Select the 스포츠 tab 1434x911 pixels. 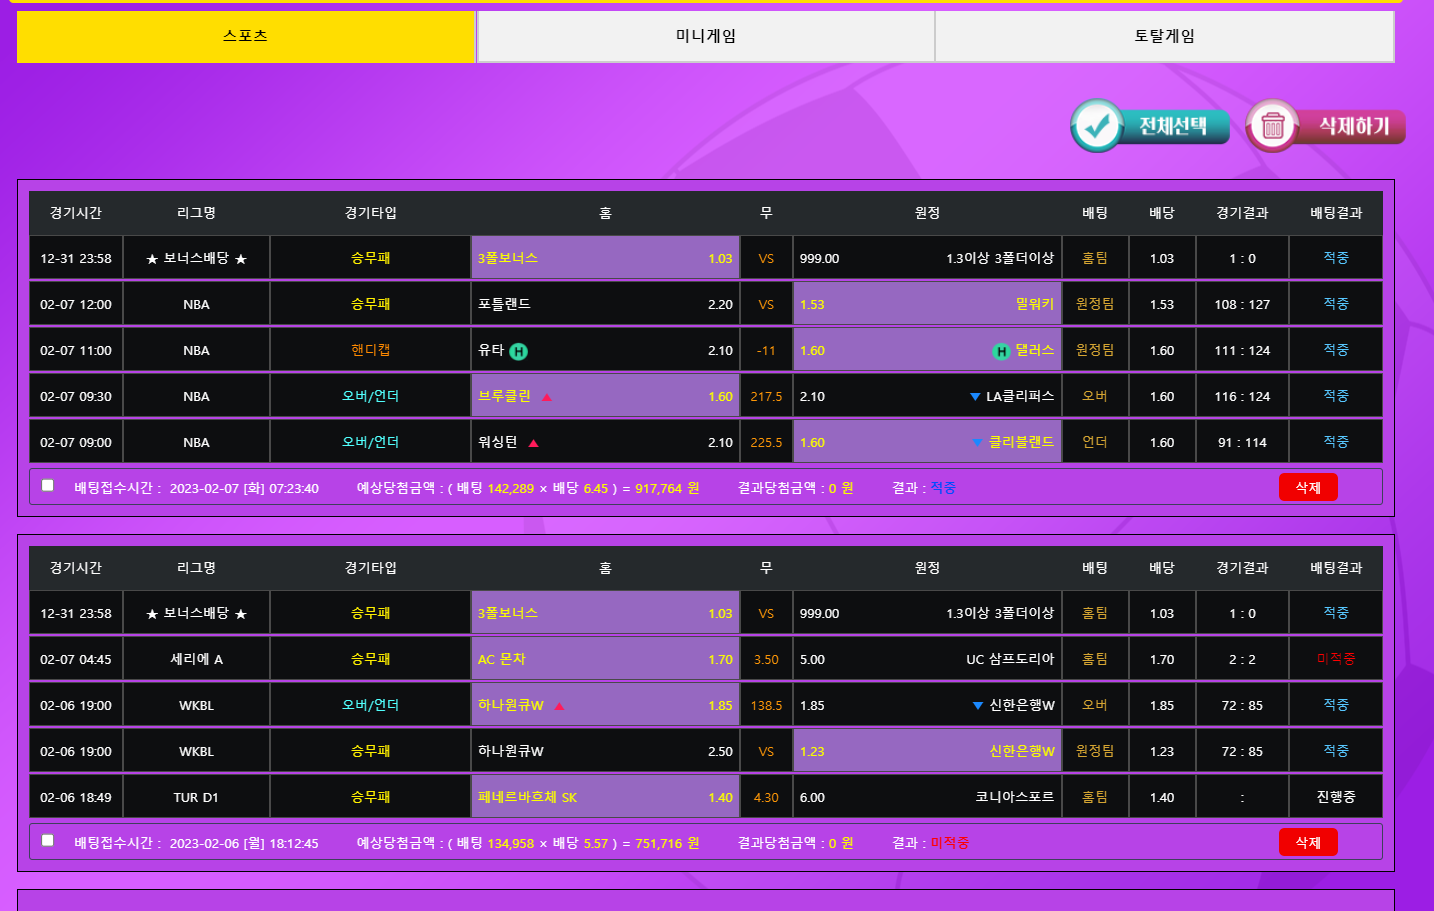click(246, 37)
